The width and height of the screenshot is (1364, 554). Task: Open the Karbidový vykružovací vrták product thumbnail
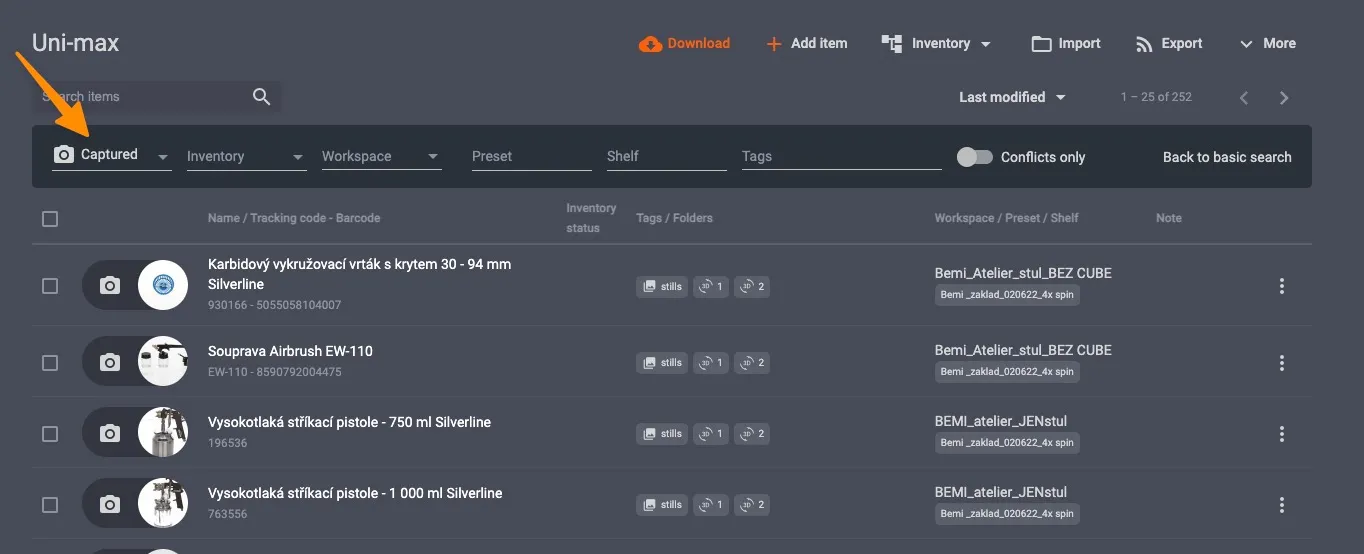pos(163,286)
